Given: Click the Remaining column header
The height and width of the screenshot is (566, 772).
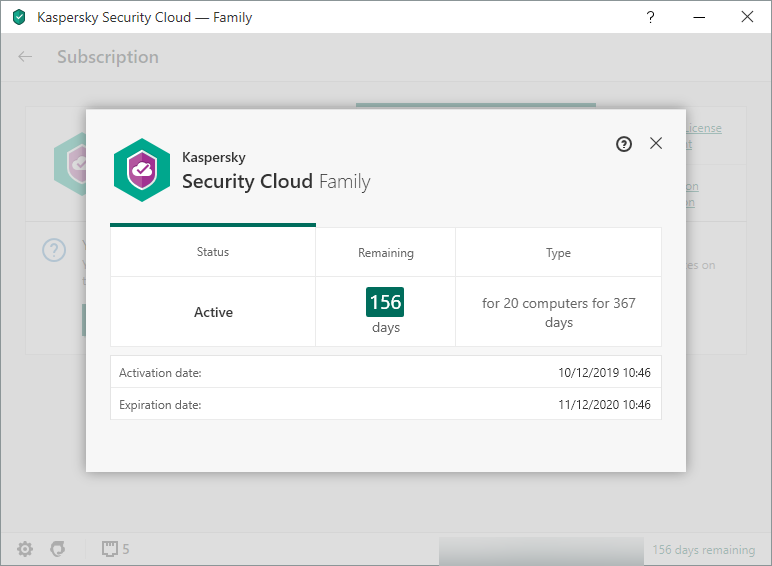Looking at the screenshot, I should point(386,252).
